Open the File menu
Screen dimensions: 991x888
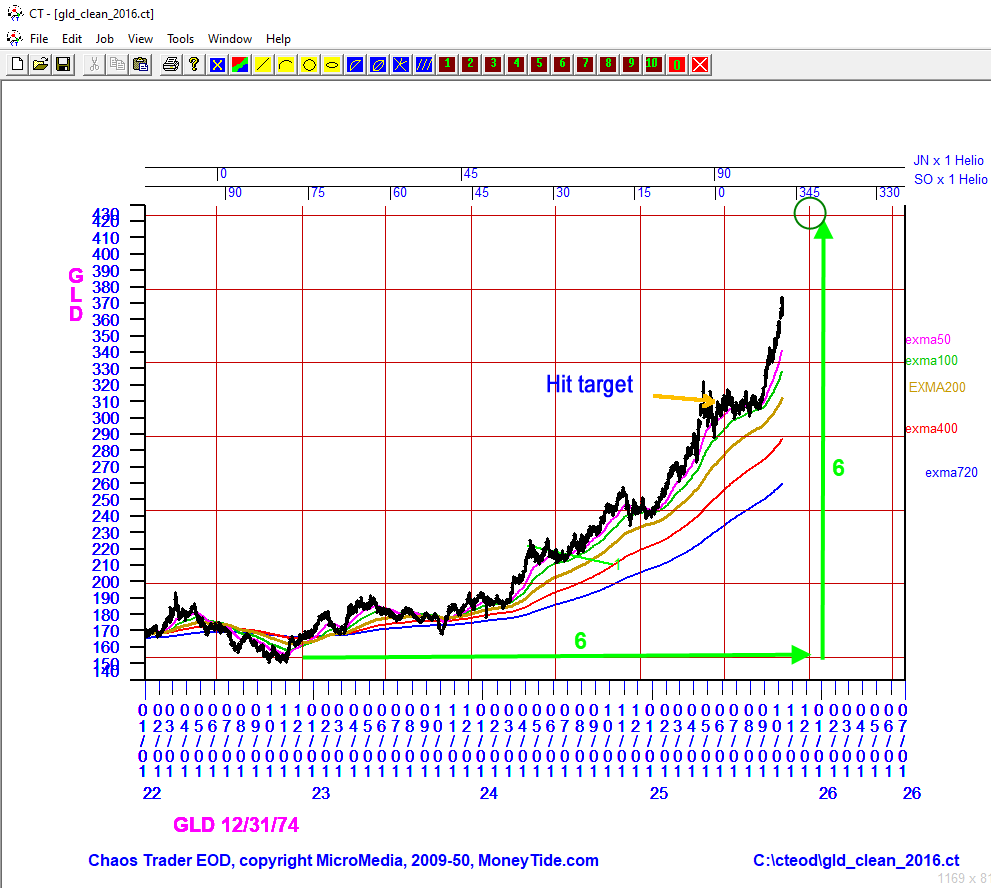(39, 39)
